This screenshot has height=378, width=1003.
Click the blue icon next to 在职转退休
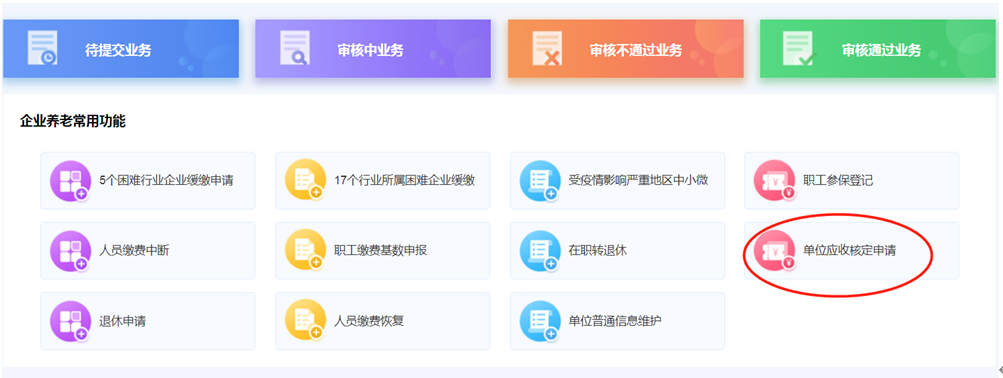click(539, 251)
